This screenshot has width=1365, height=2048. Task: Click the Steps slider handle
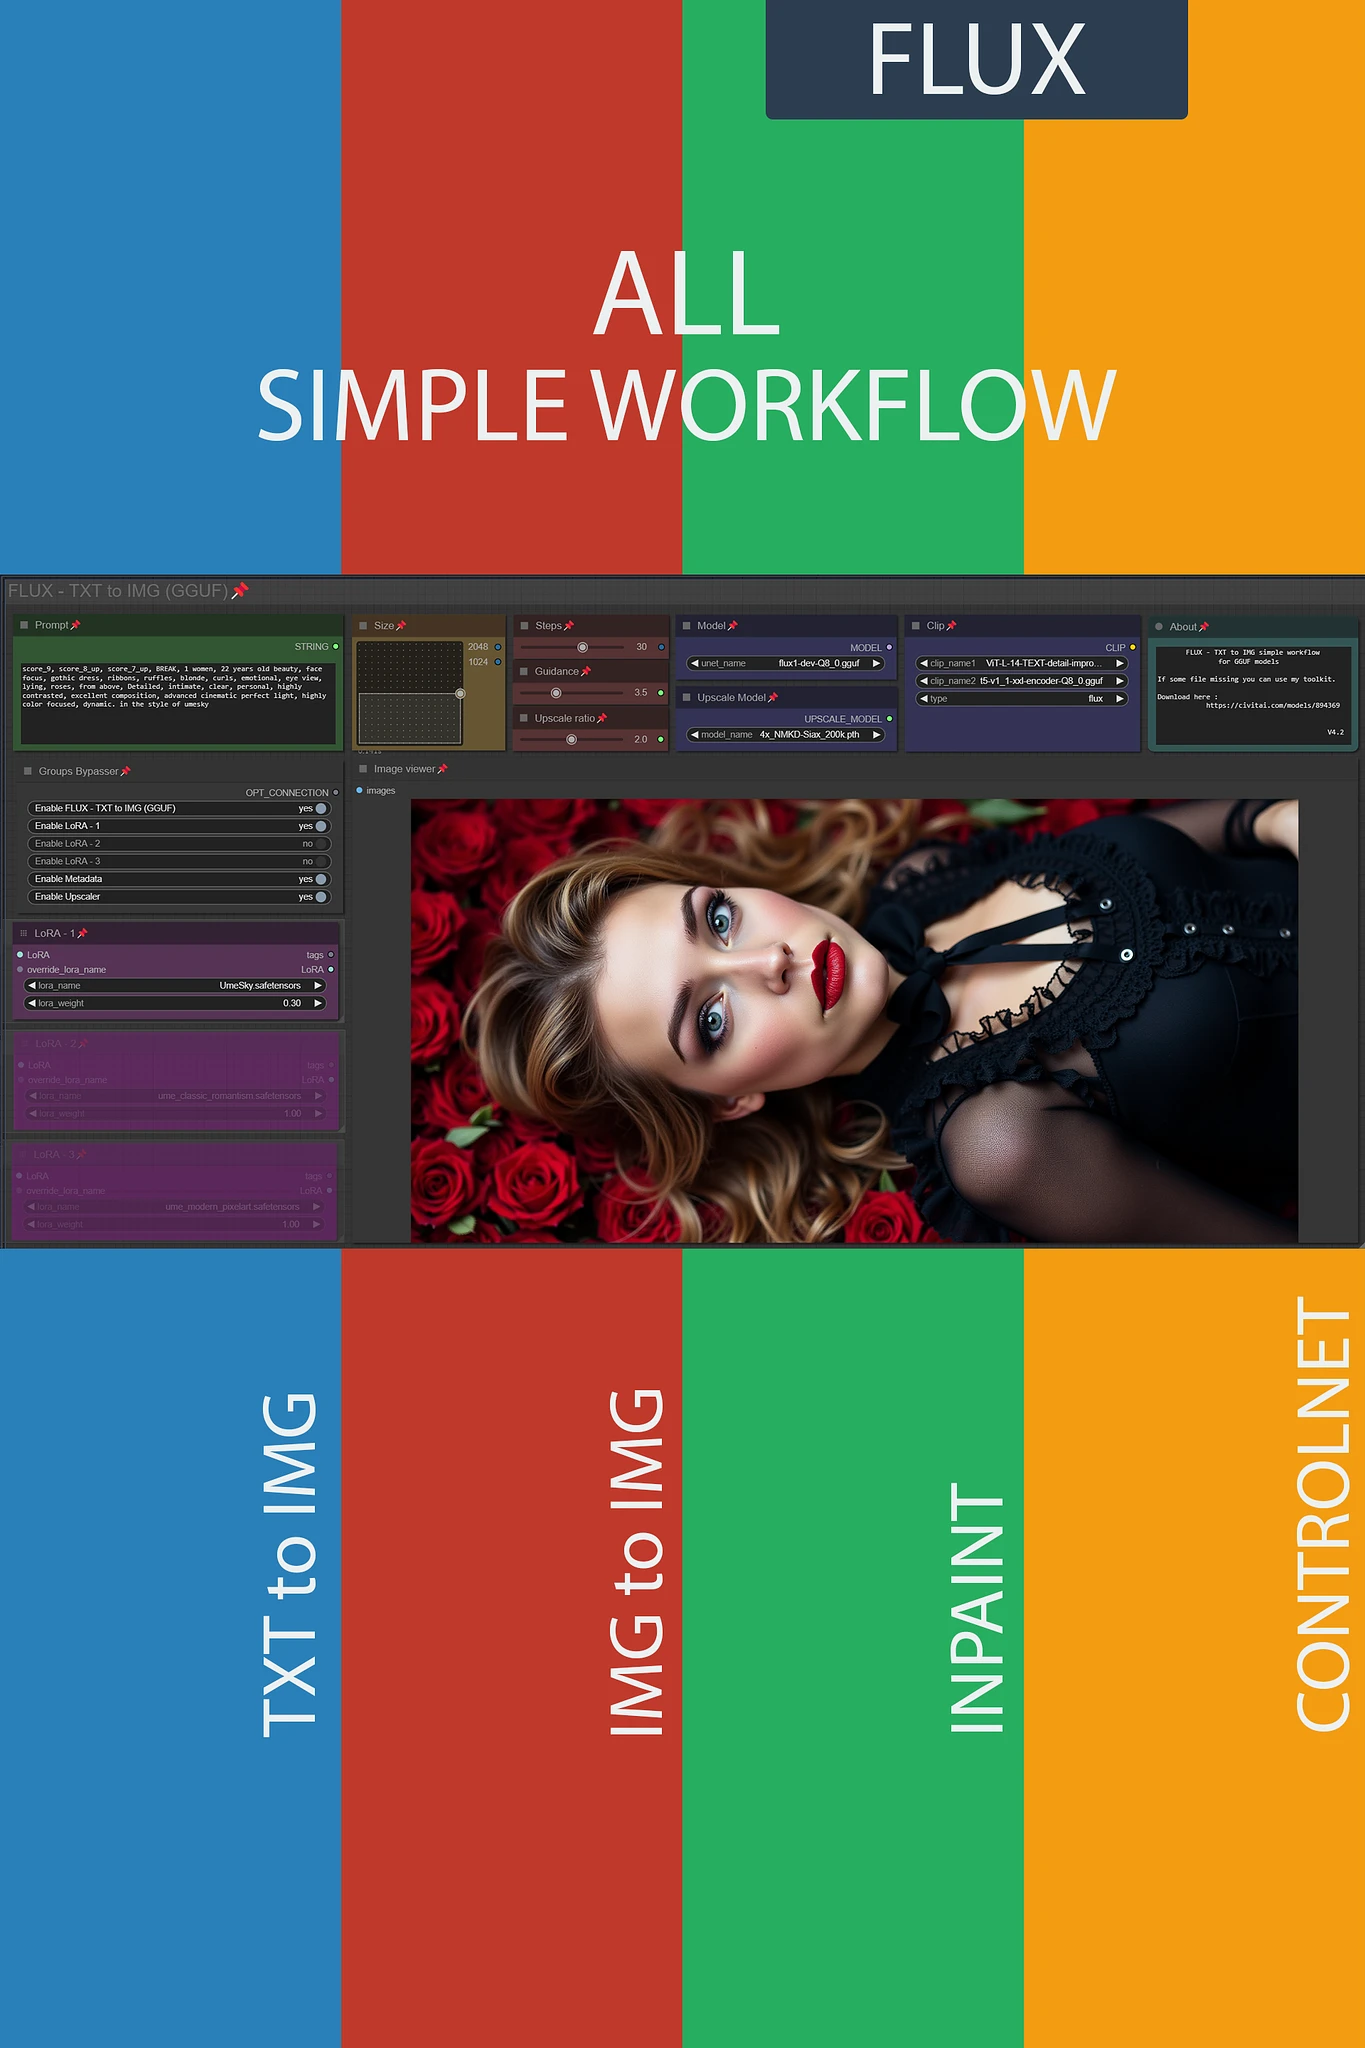coord(582,647)
